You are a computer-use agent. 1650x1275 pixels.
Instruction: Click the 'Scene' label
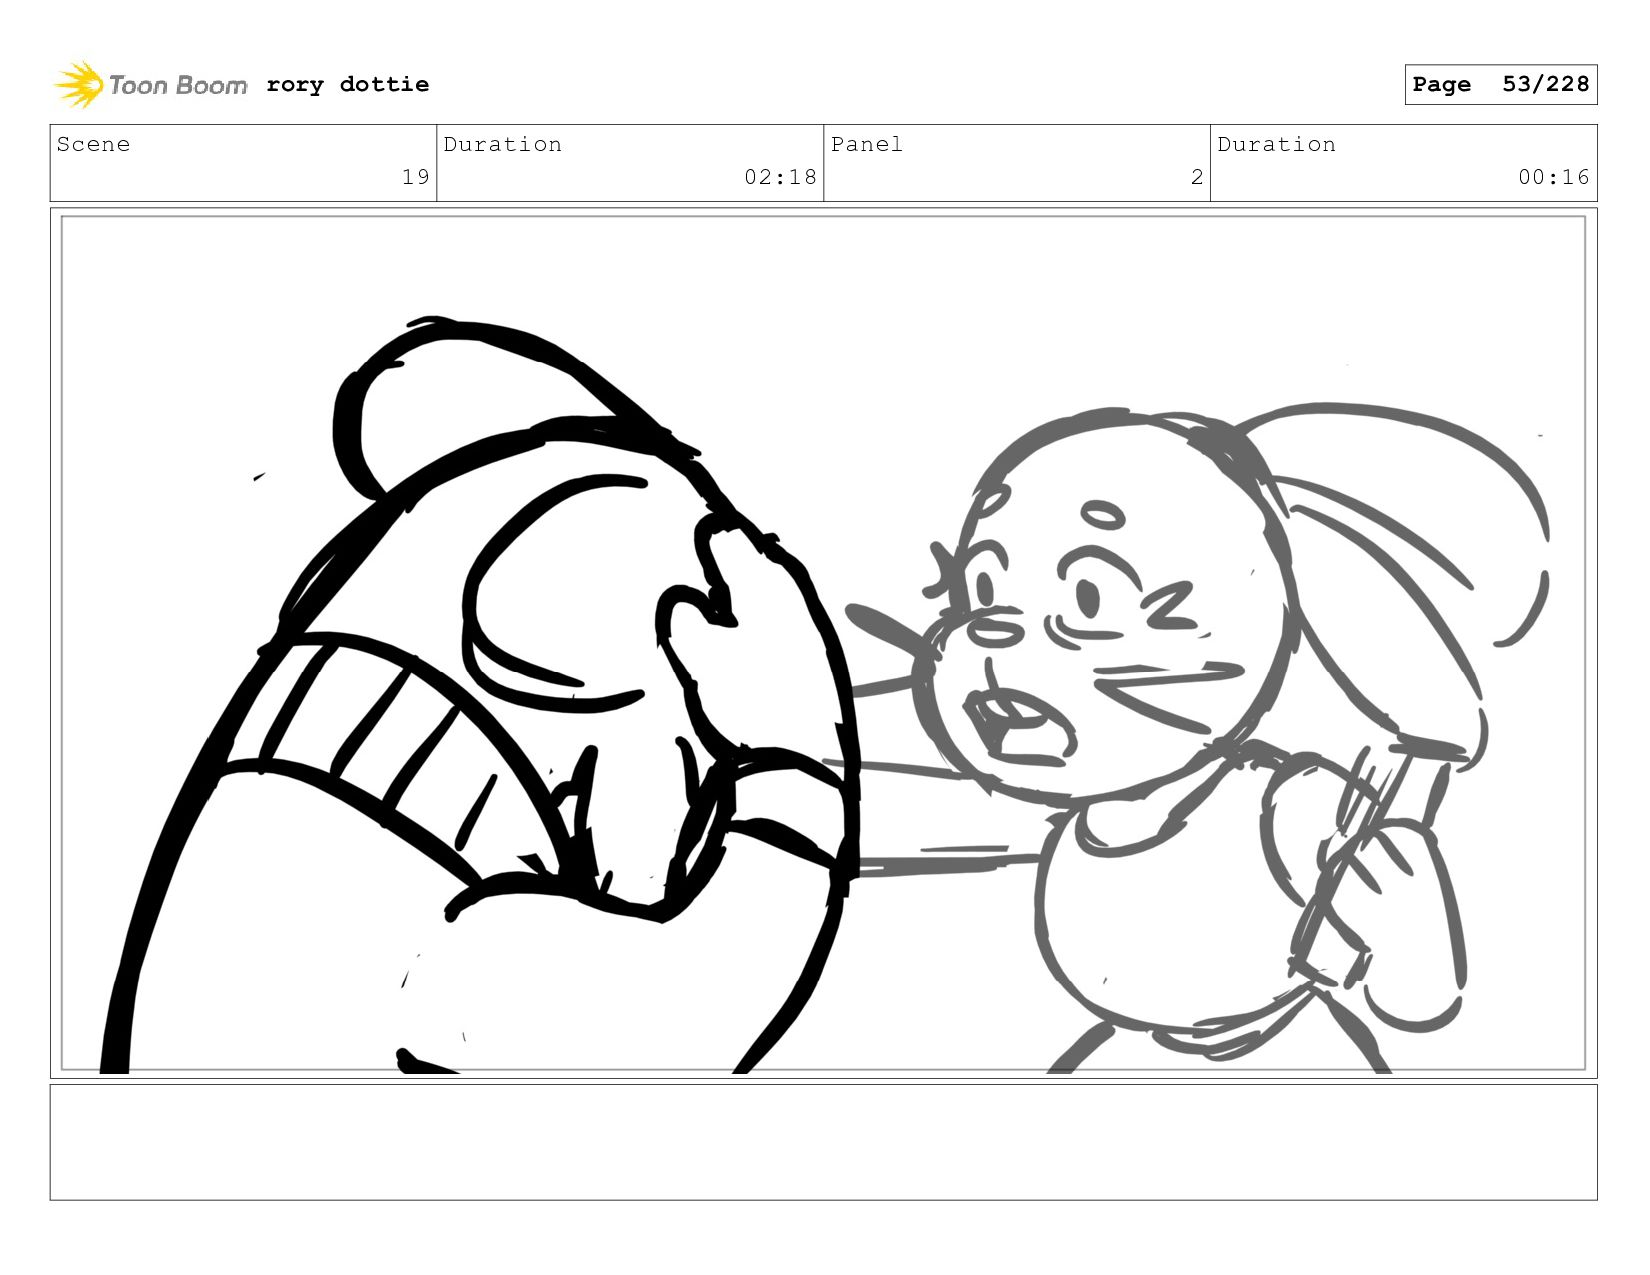pos(93,144)
